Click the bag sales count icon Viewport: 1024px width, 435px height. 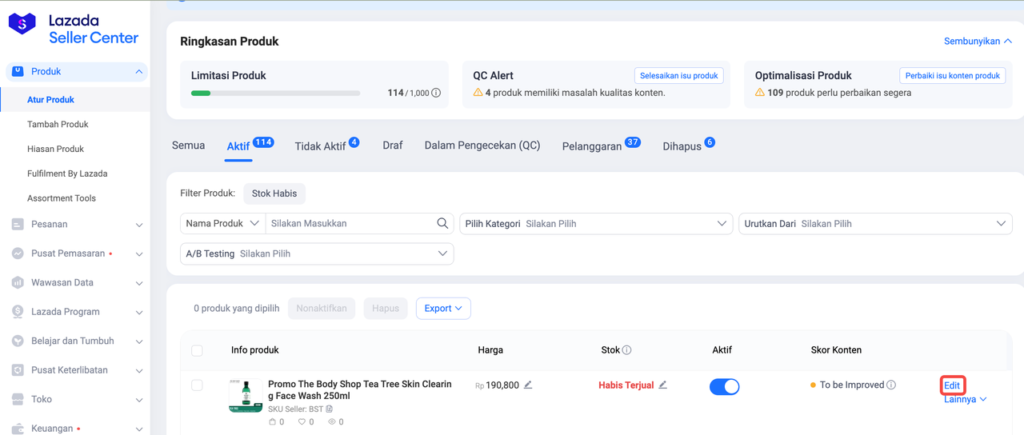point(273,422)
